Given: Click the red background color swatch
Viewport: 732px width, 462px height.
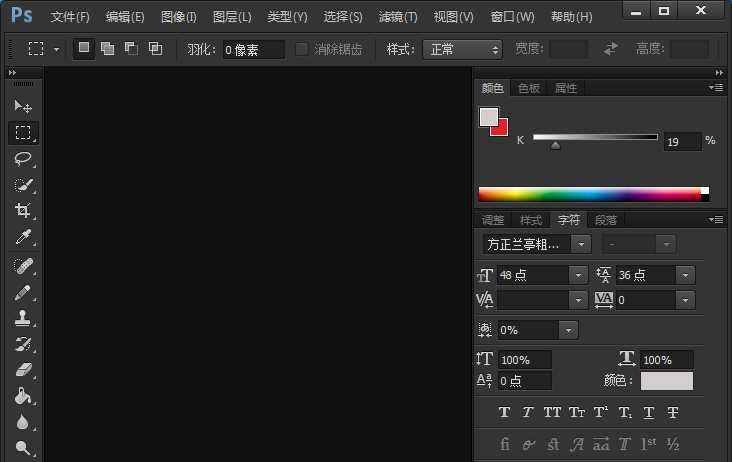Looking at the screenshot, I should click(502, 129).
